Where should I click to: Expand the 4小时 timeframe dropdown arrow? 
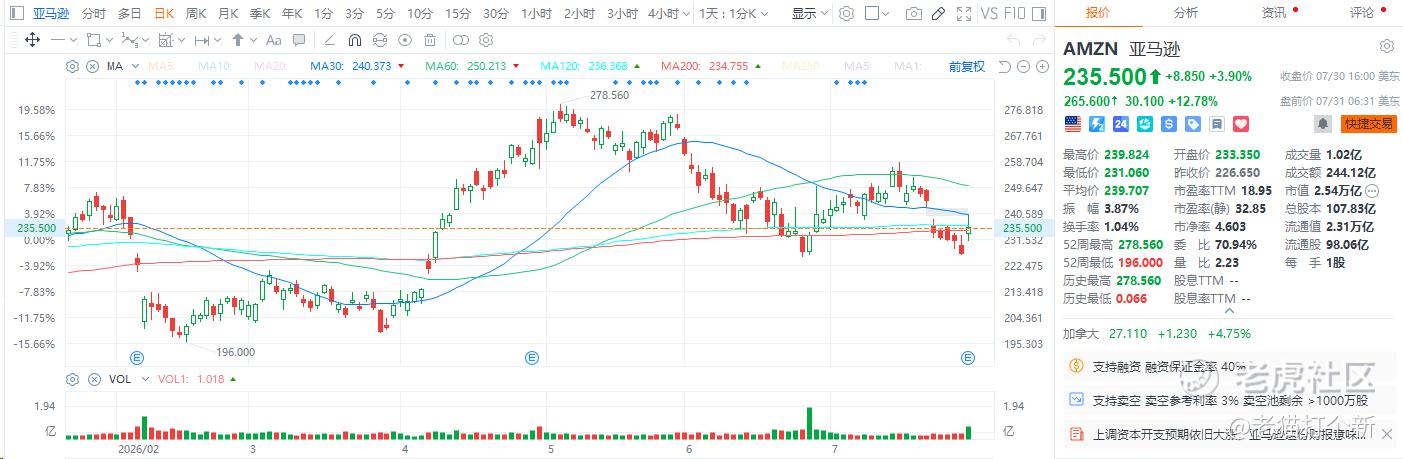685,14
